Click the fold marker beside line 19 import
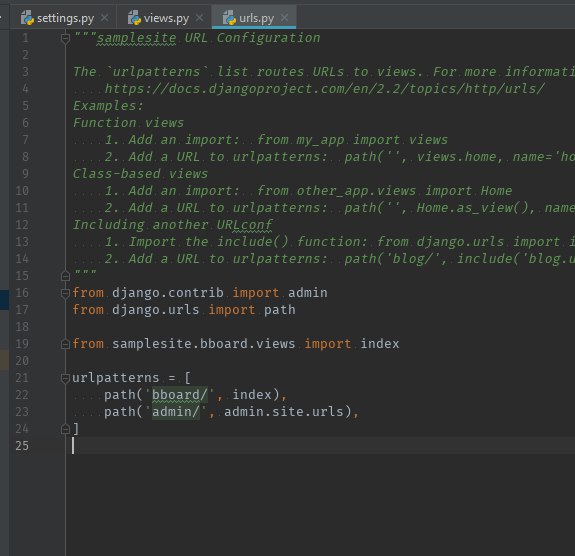Viewport: 575px width, 556px height. click(x=65, y=344)
